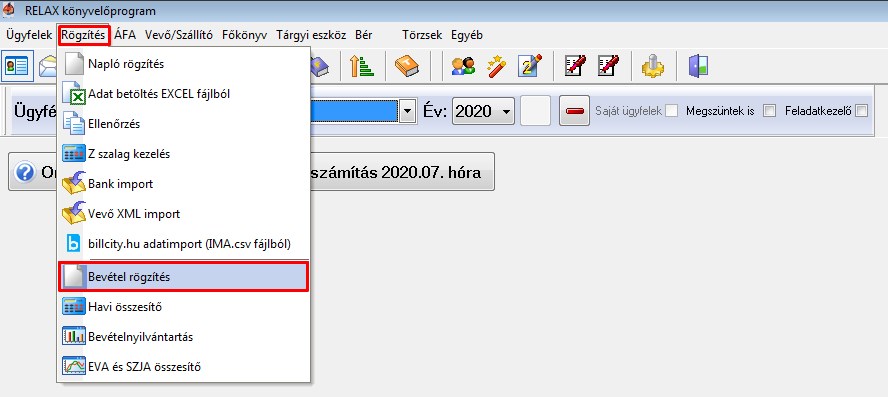Click the bar chart icon of Bevételnyilvántartás
Image resolution: width=888 pixels, height=397 pixels.
tap(74, 337)
